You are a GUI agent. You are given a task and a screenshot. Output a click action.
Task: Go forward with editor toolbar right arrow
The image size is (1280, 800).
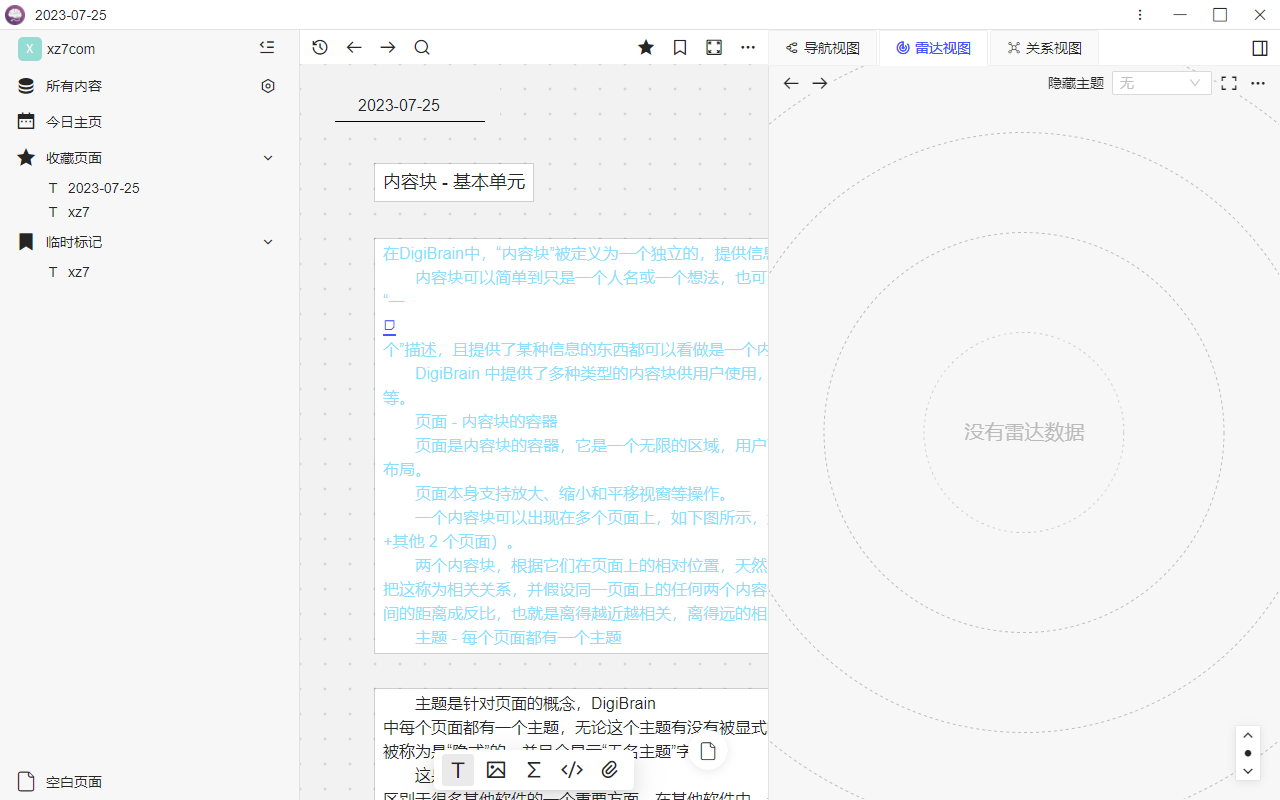(388, 47)
